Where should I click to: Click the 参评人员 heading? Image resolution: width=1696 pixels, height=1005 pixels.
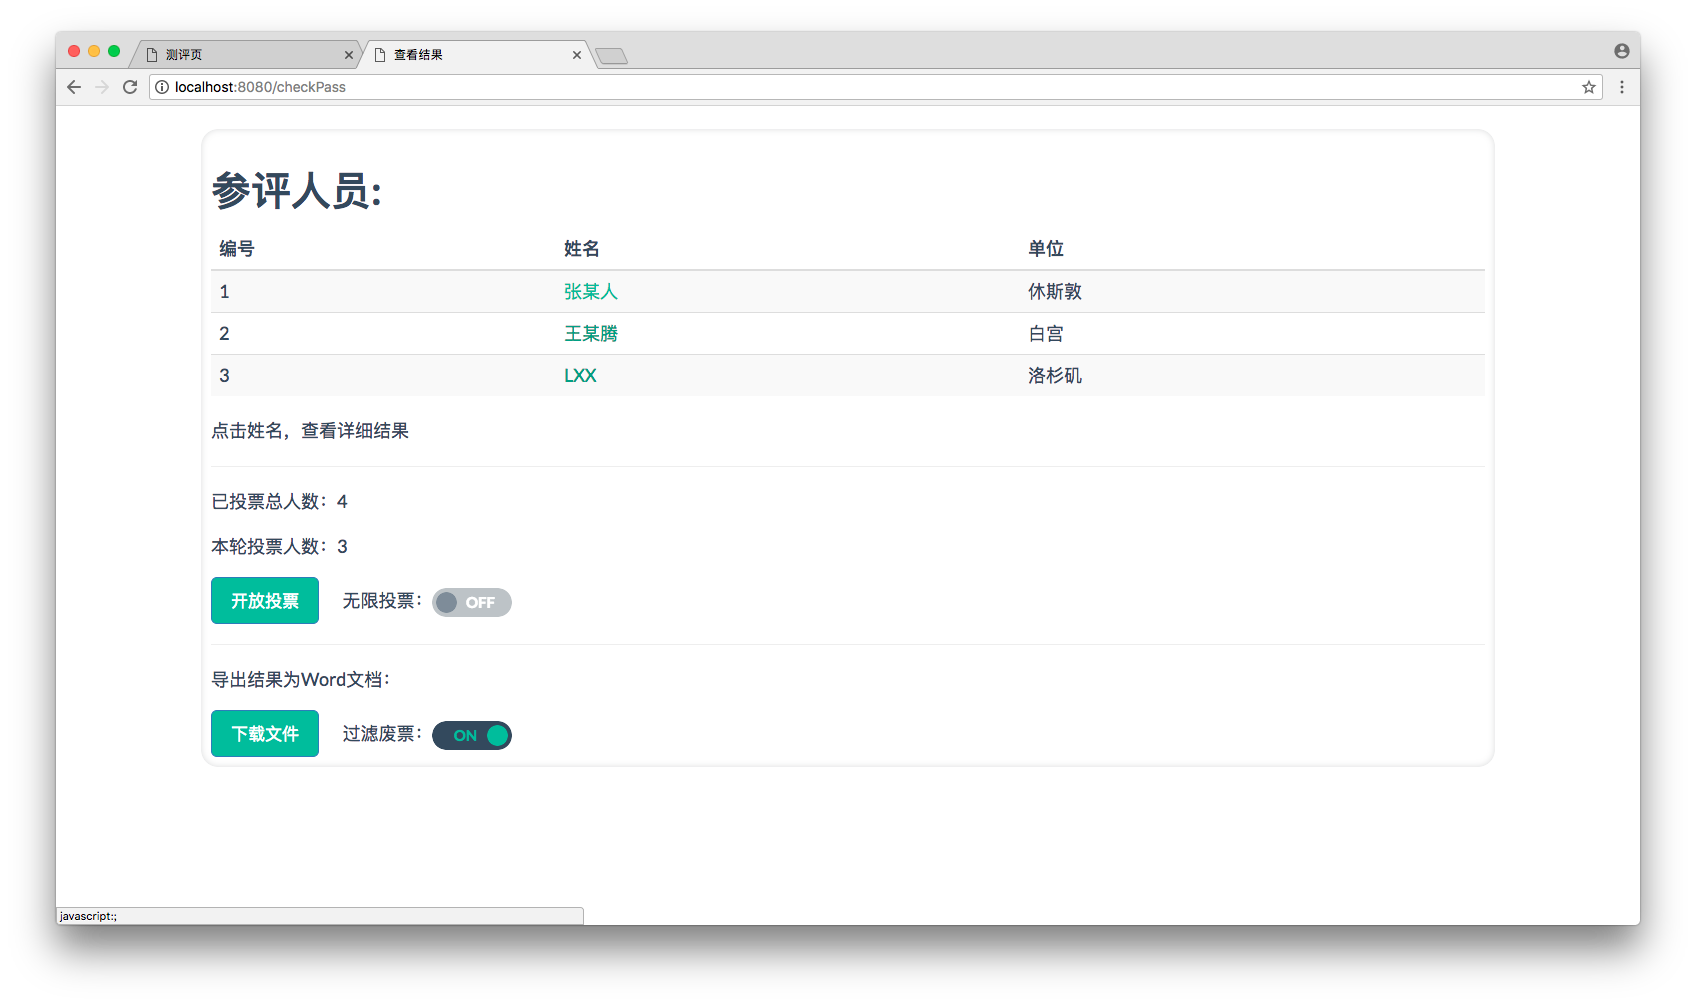tap(297, 190)
